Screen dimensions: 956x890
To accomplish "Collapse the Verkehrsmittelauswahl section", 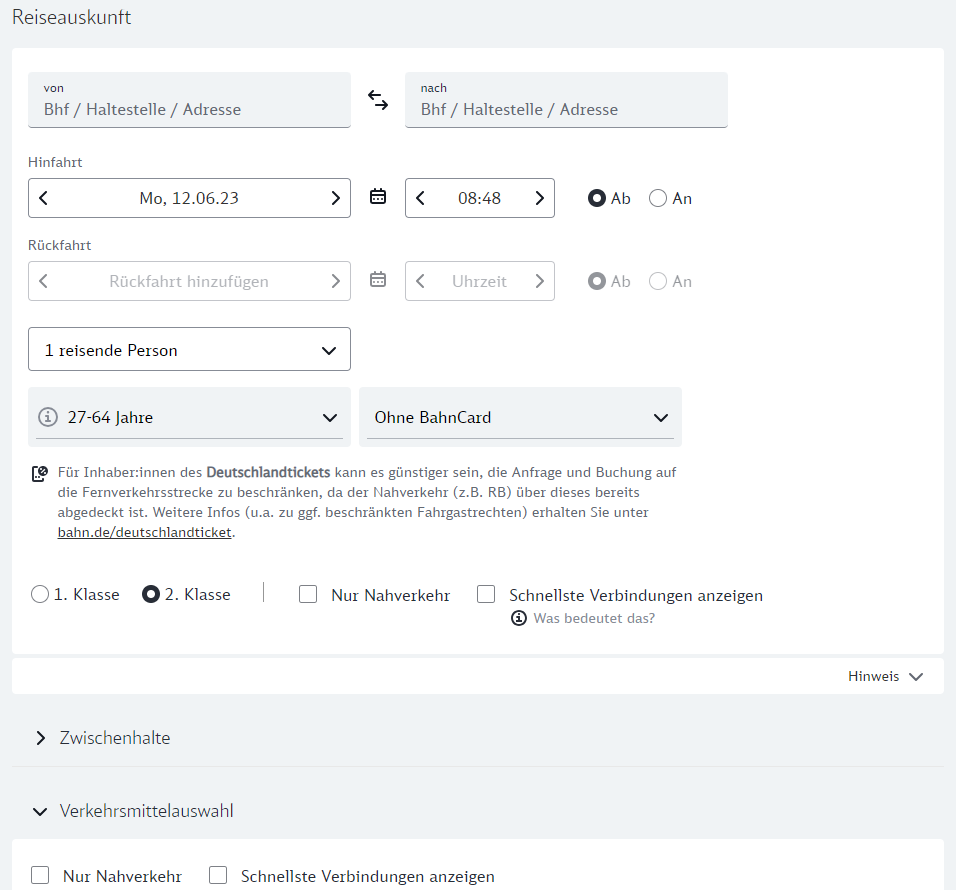I will coord(134,811).
